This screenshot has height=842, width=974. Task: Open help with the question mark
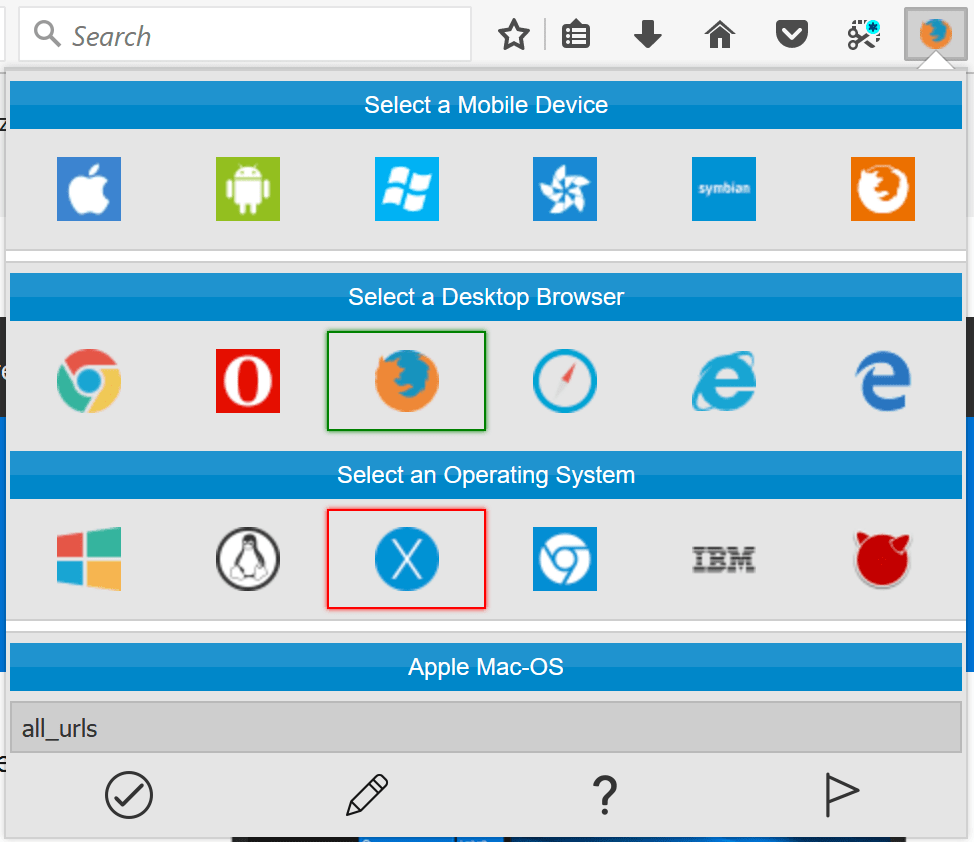605,795
